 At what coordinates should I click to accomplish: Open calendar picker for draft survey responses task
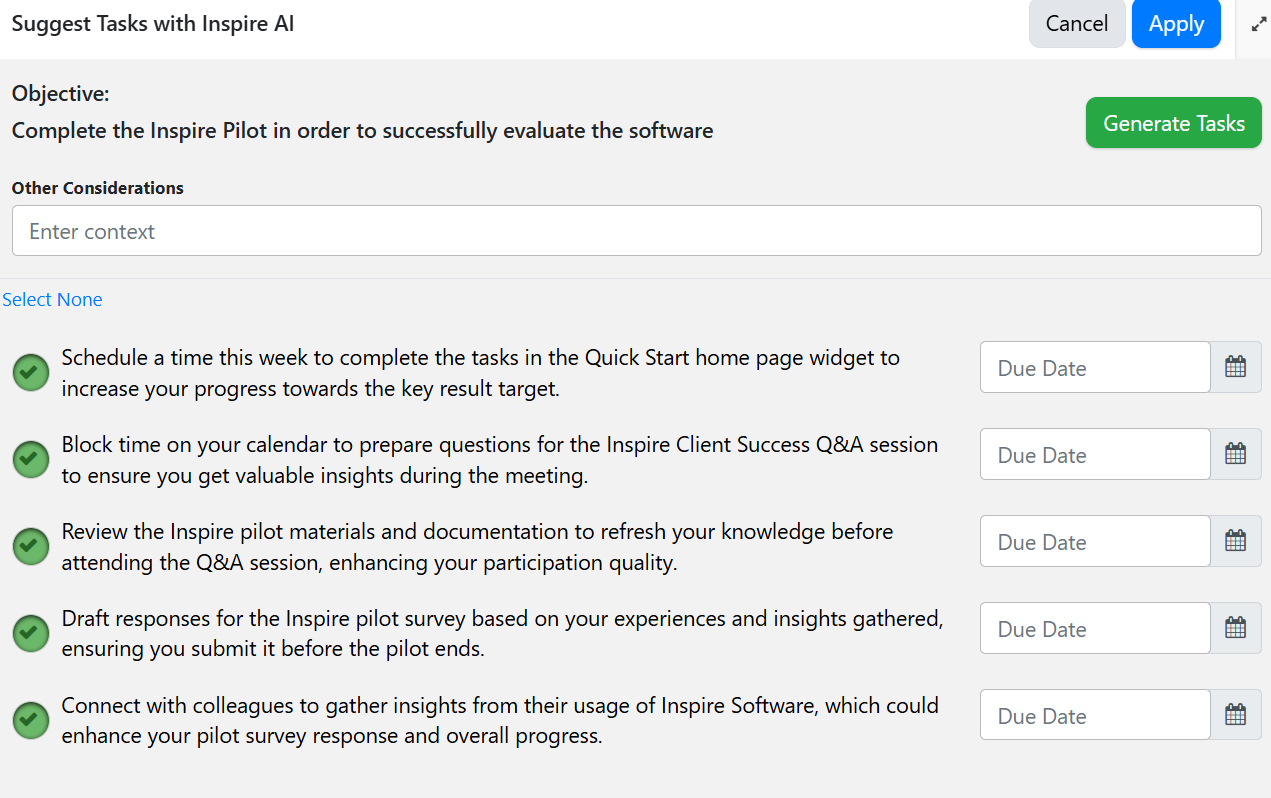click(1236, 628)
